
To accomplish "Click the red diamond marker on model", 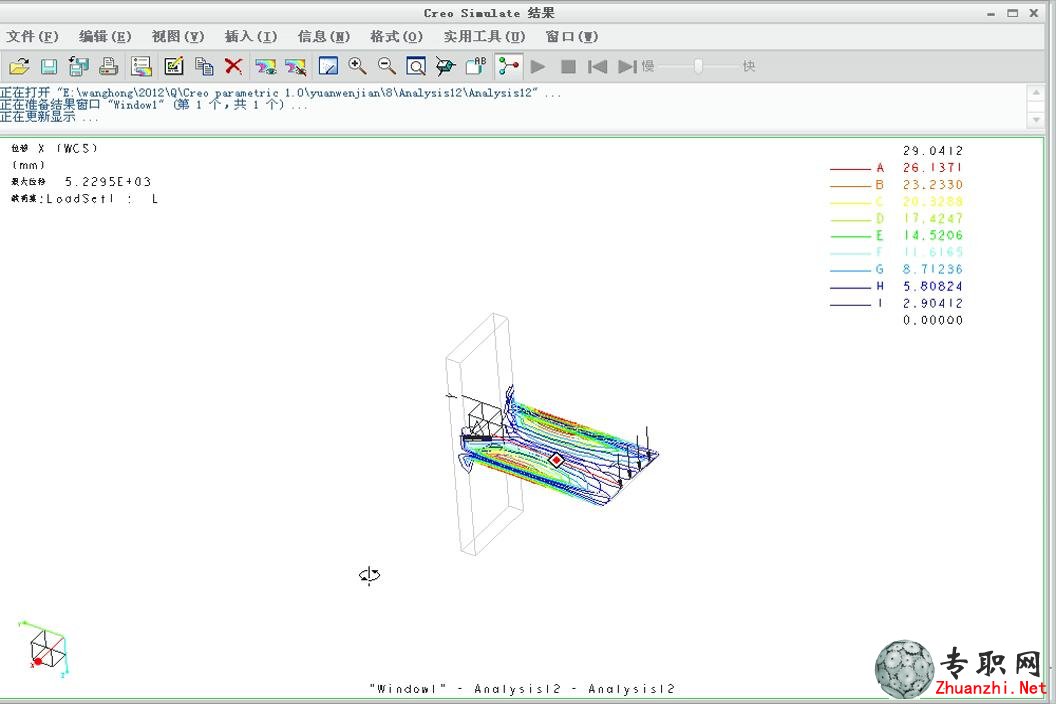I will (x=556, y=460).
